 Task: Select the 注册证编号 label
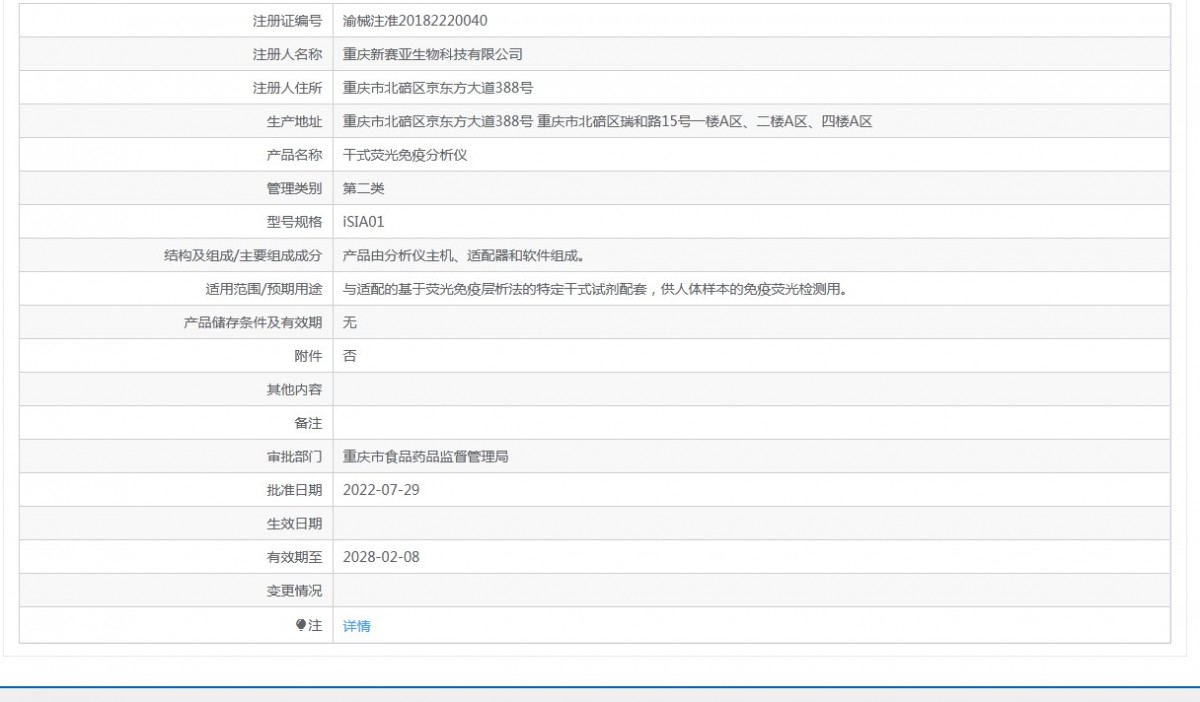click(287, 20)
